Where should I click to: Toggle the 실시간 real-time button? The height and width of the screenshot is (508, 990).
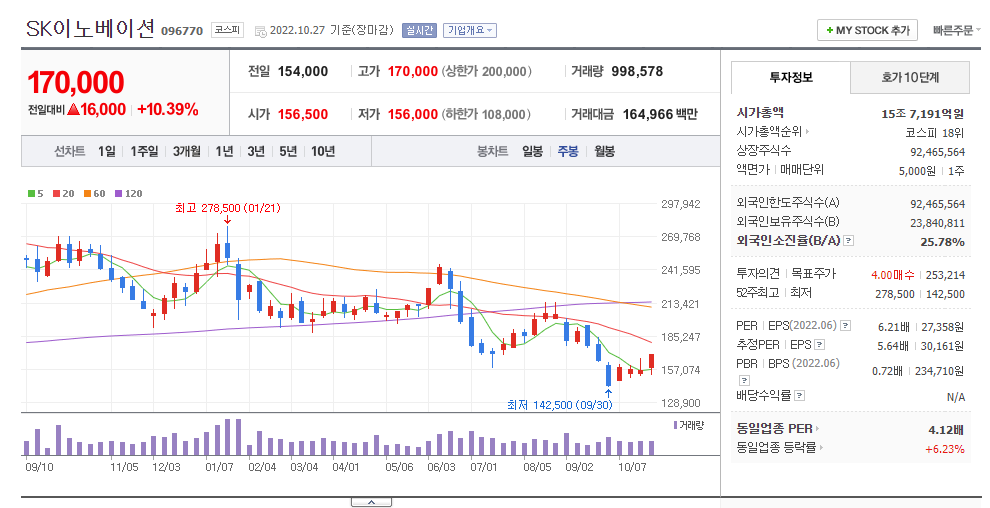(419, 30)
